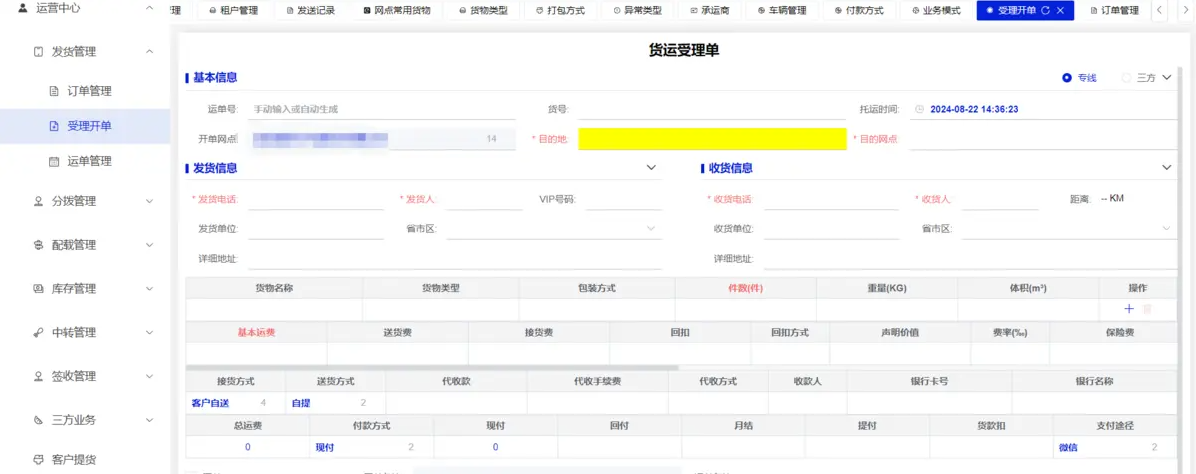Click the yellow 目的地 input field

coord(712,139)
